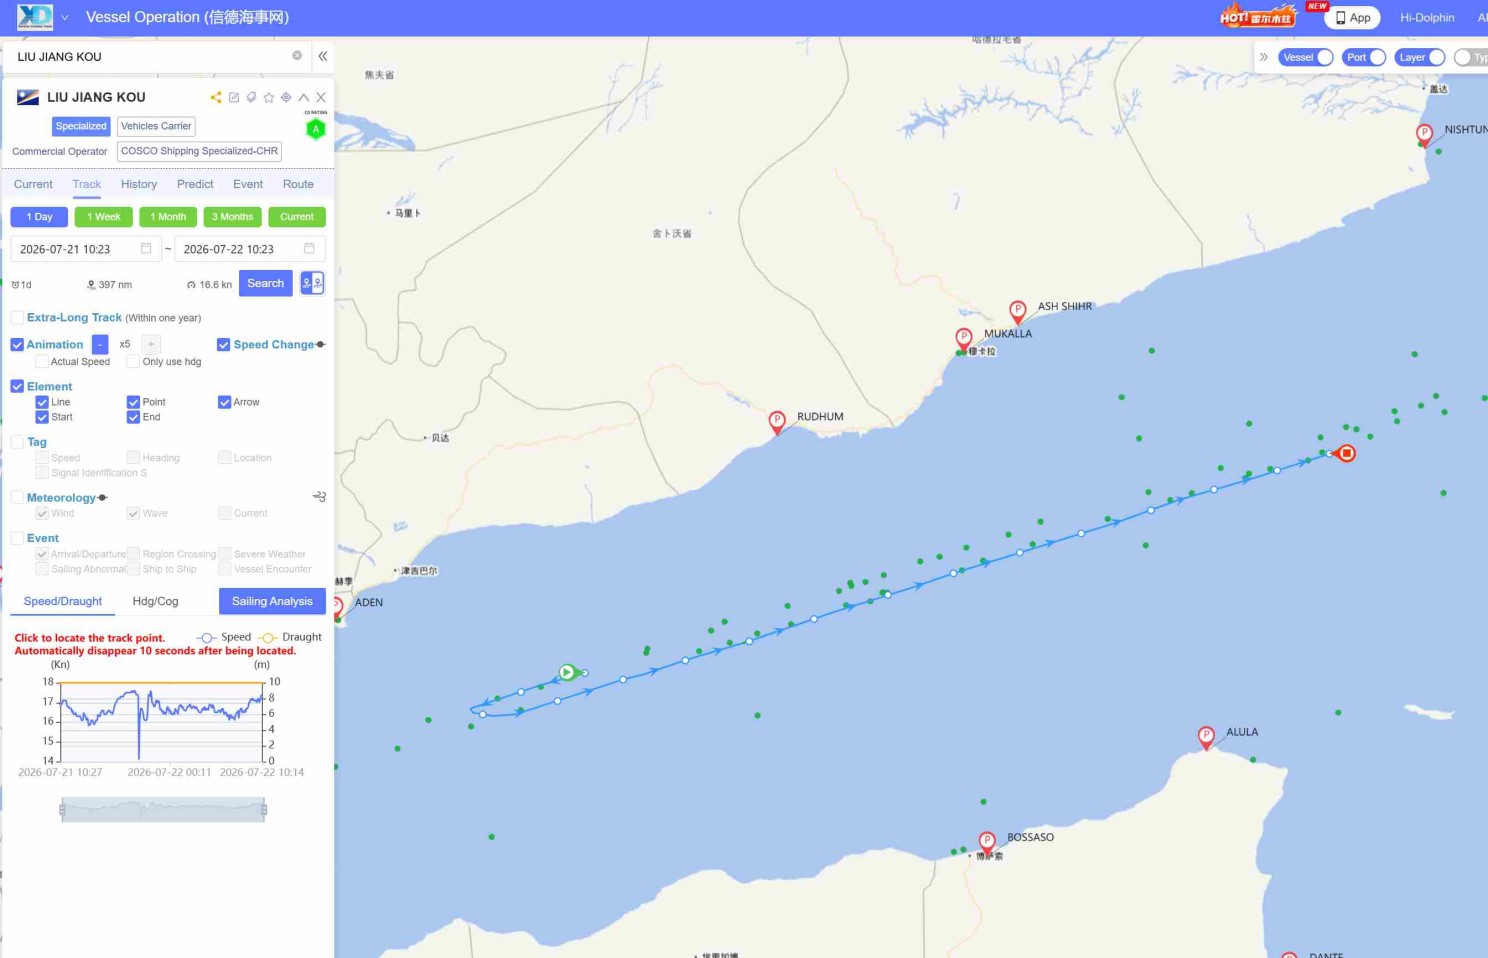Open Sailing Analysis
The height and width of the screenshot is (958, 1488).
[x=272, y=601]
